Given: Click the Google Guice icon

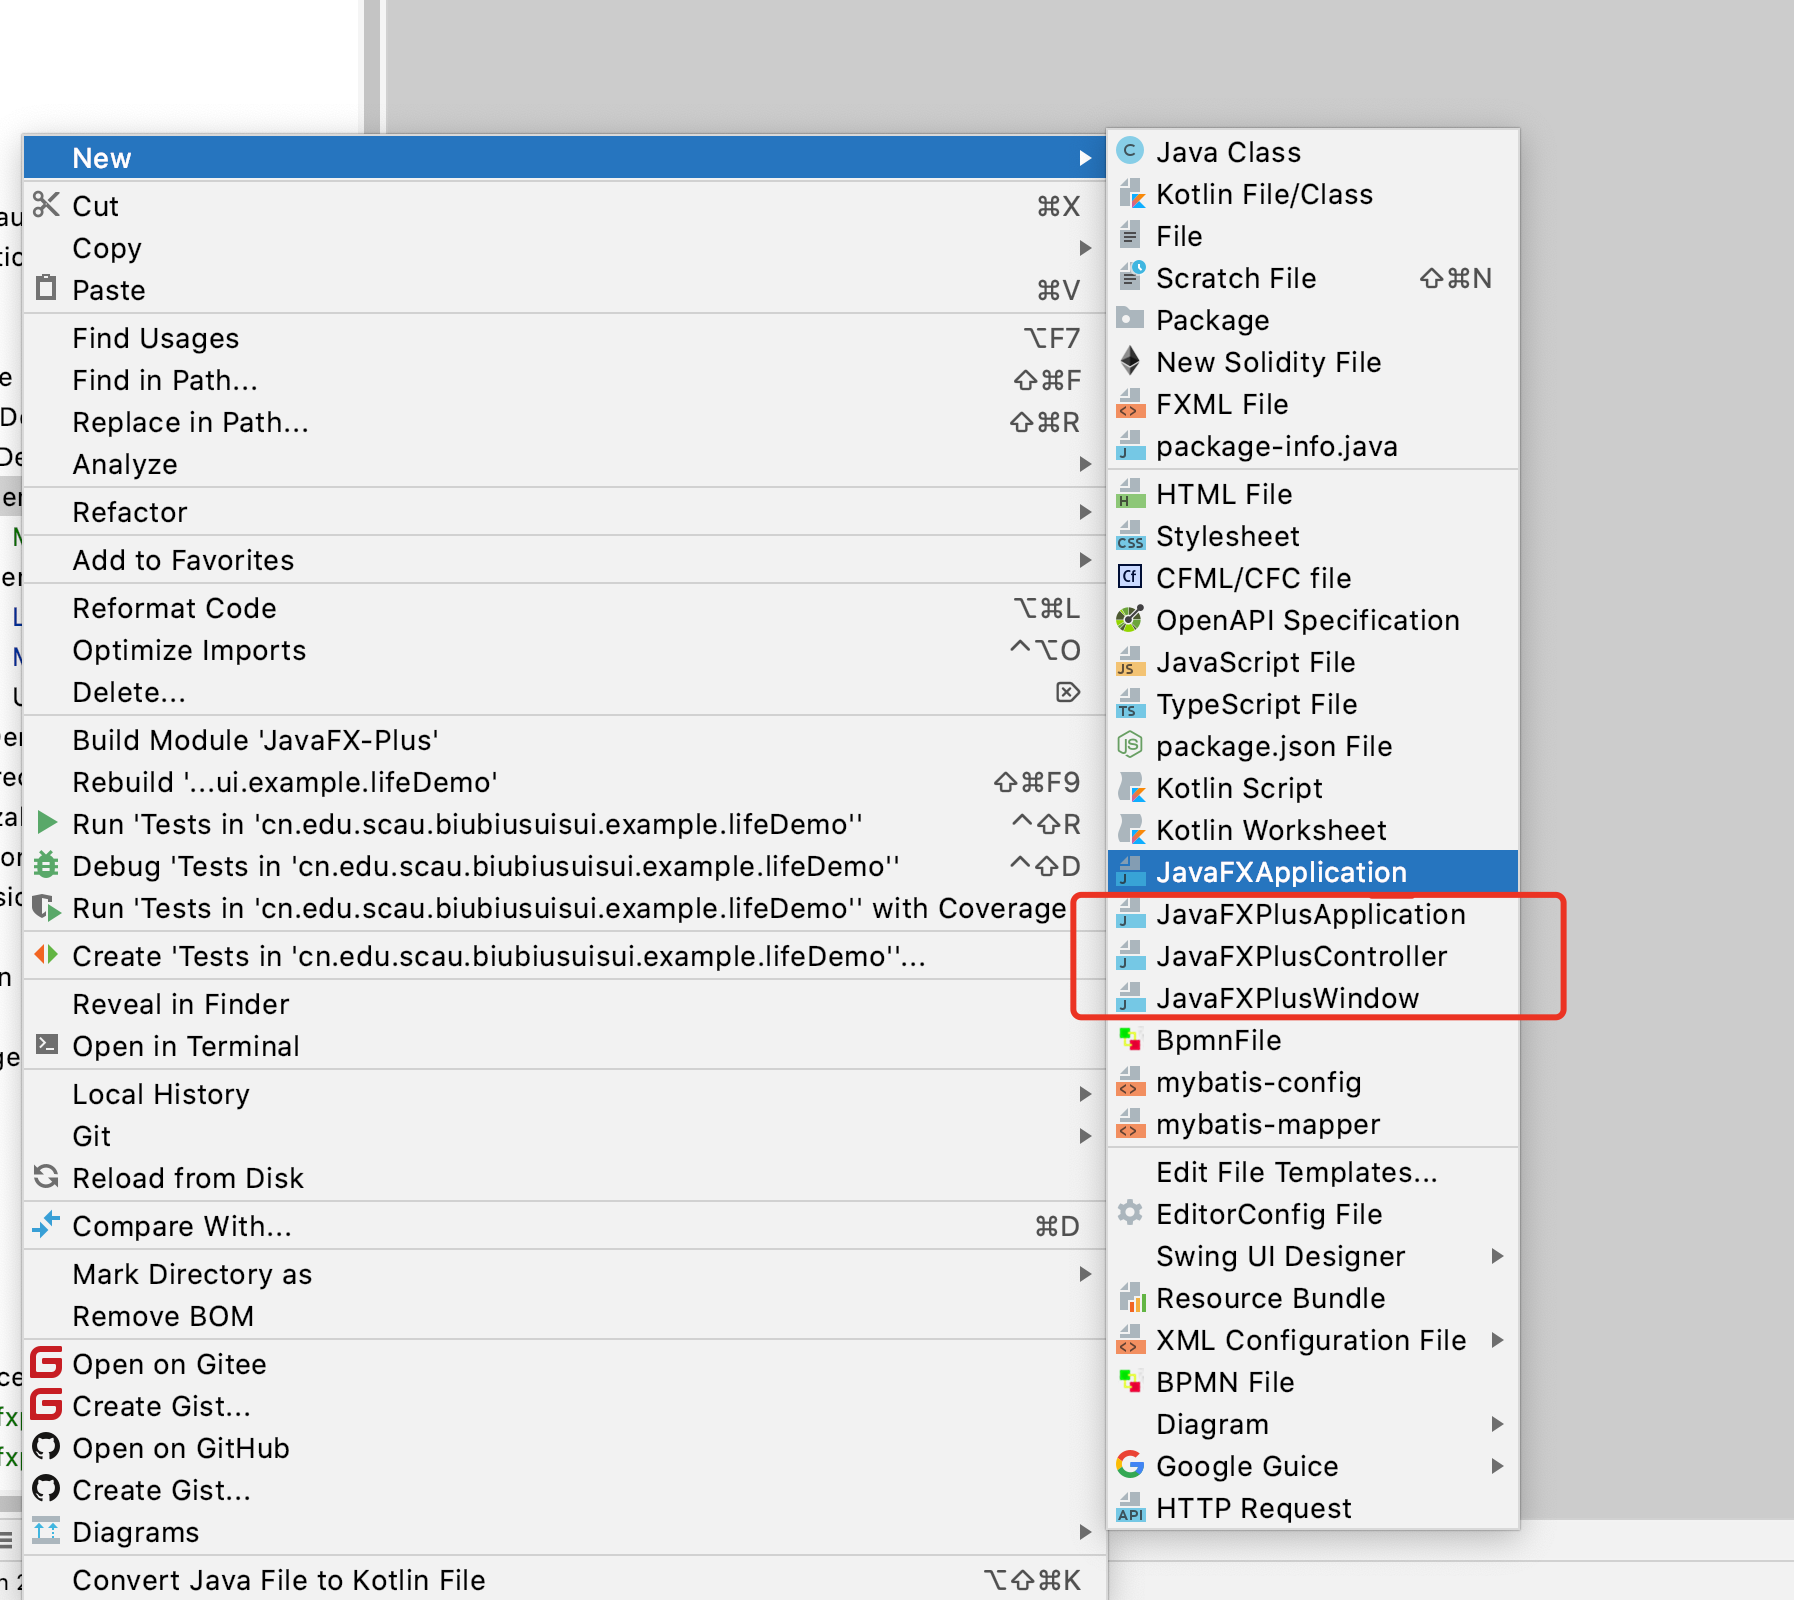Looking at the screenshot, I should tap(1130, 1466).
